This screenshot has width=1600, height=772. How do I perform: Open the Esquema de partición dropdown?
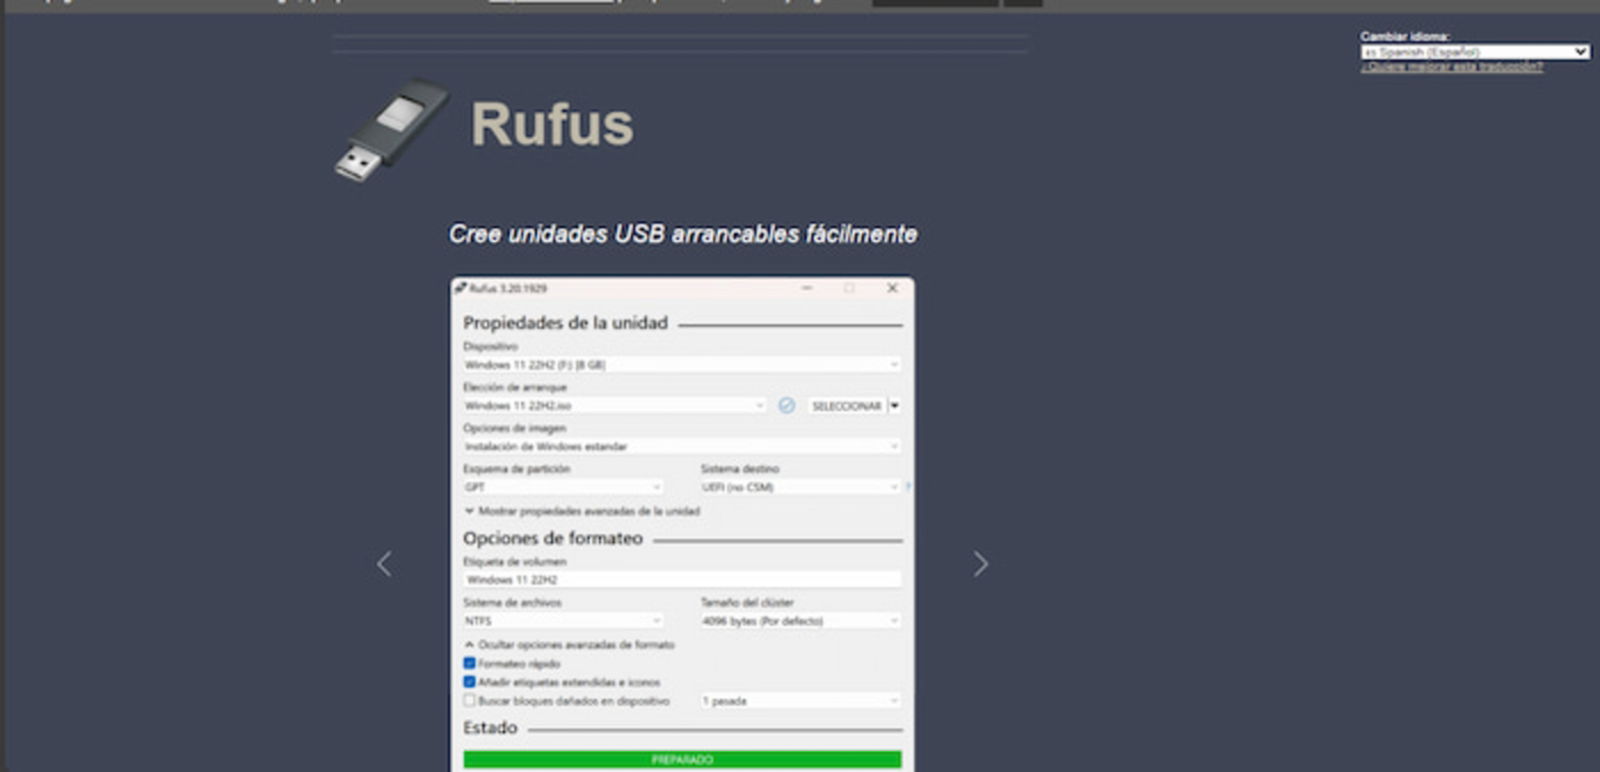coord(562,487)
